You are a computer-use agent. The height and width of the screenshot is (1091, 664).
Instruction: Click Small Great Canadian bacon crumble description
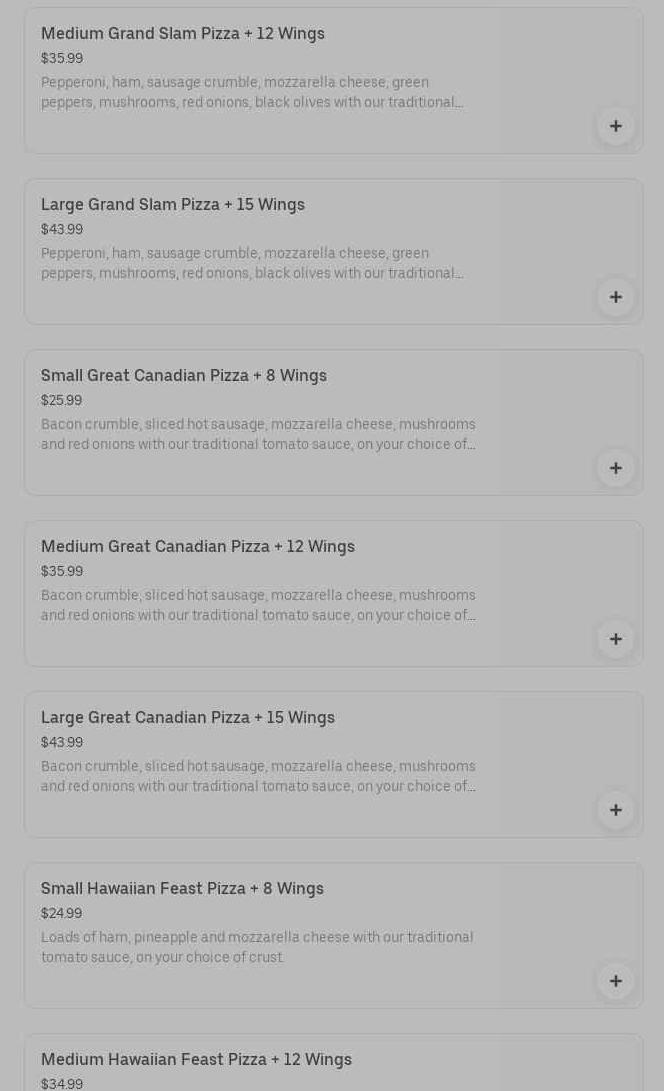[x=258, y=435]
